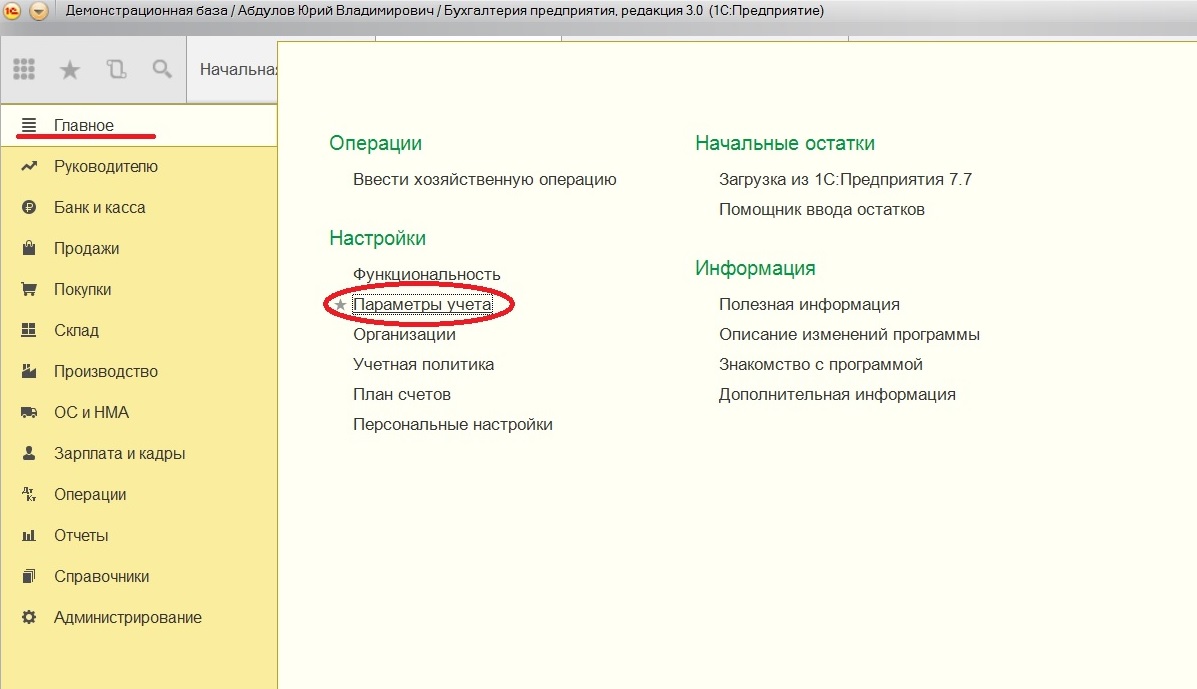
Task: Click the Операции Дт/Кт icon
Action: (29, 494)
